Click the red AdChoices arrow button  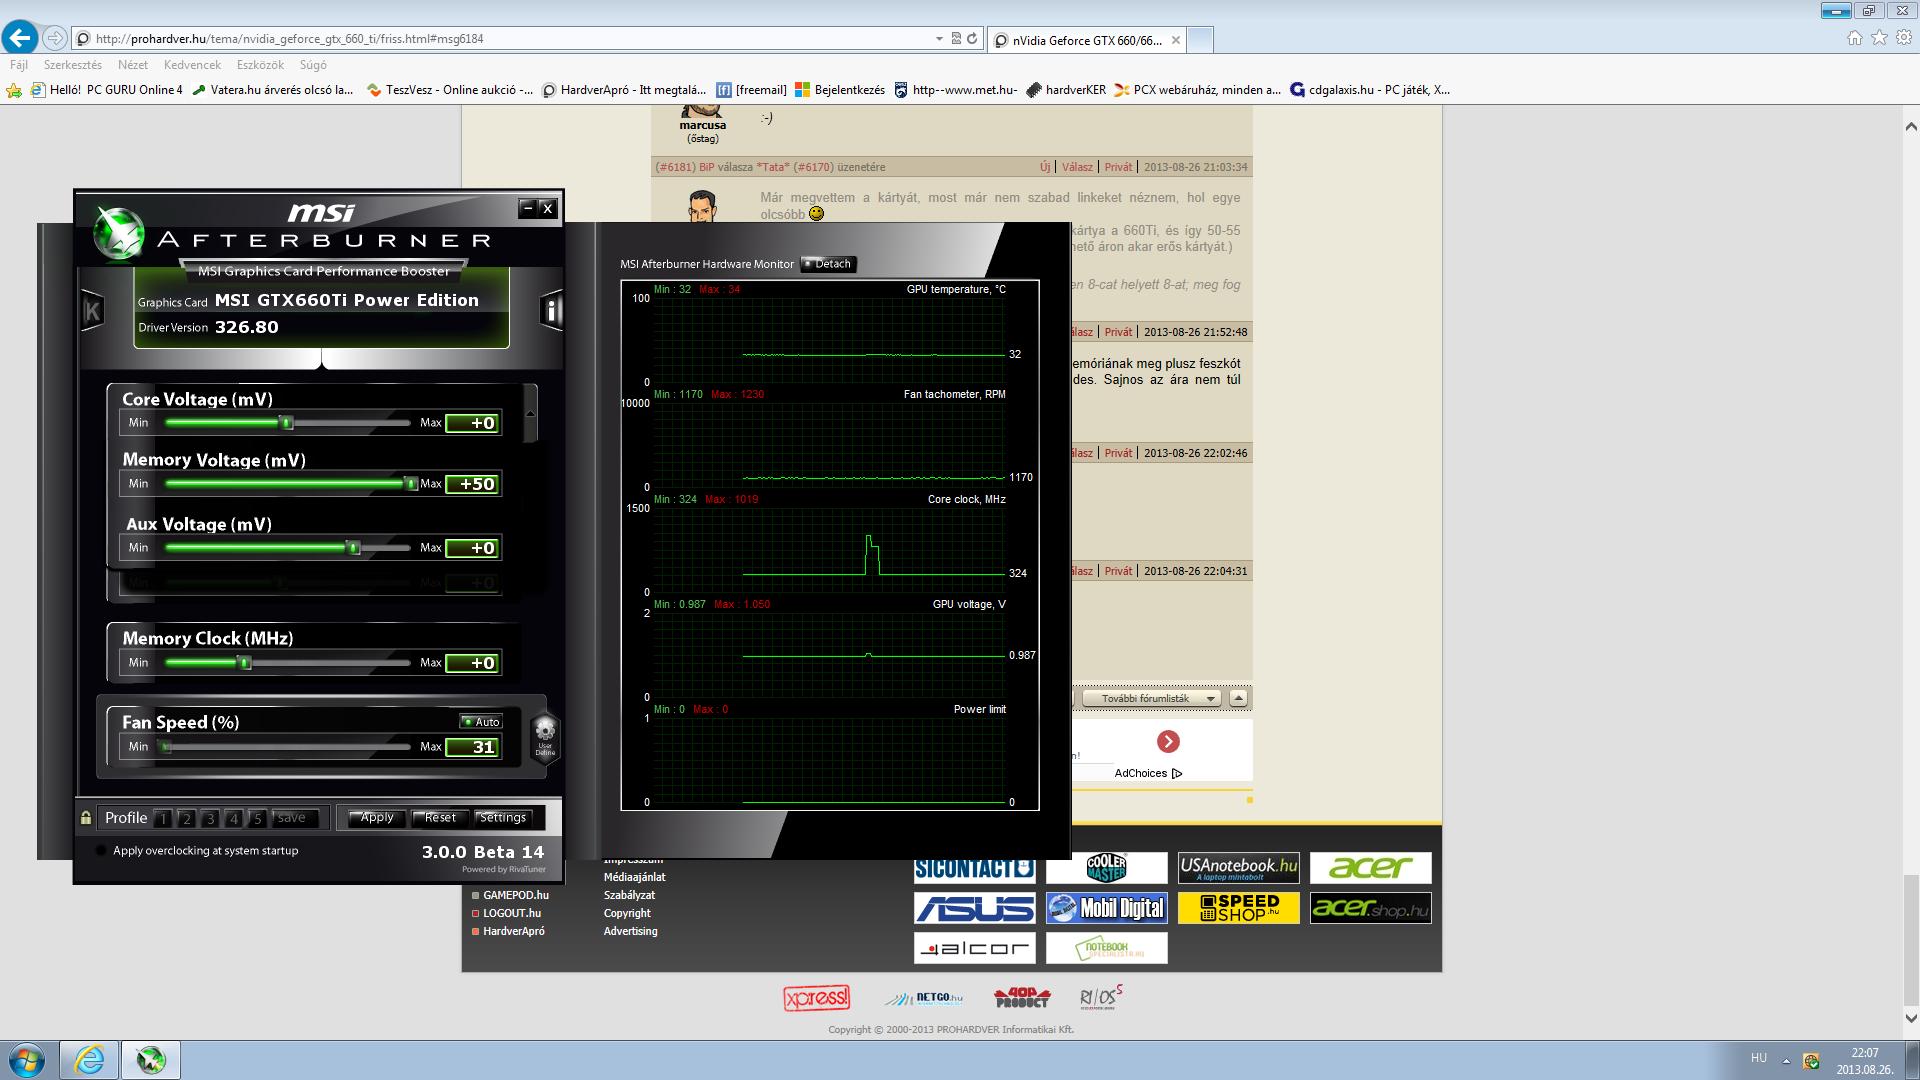pyautogui.click(x=1168, y=741)
